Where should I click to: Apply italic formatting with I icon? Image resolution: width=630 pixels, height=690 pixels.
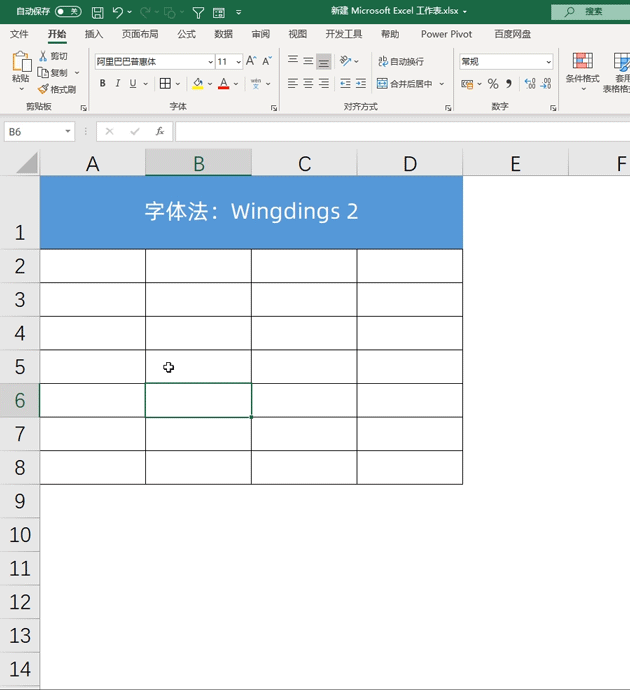tap(117, 83)
